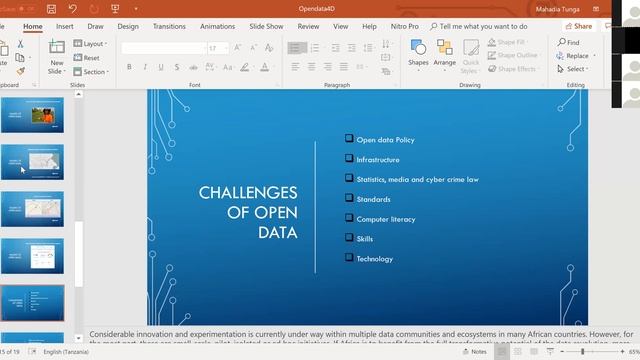The image size is (640, 360).
Task: Switch to Reading view
Action: pos(534,351)
